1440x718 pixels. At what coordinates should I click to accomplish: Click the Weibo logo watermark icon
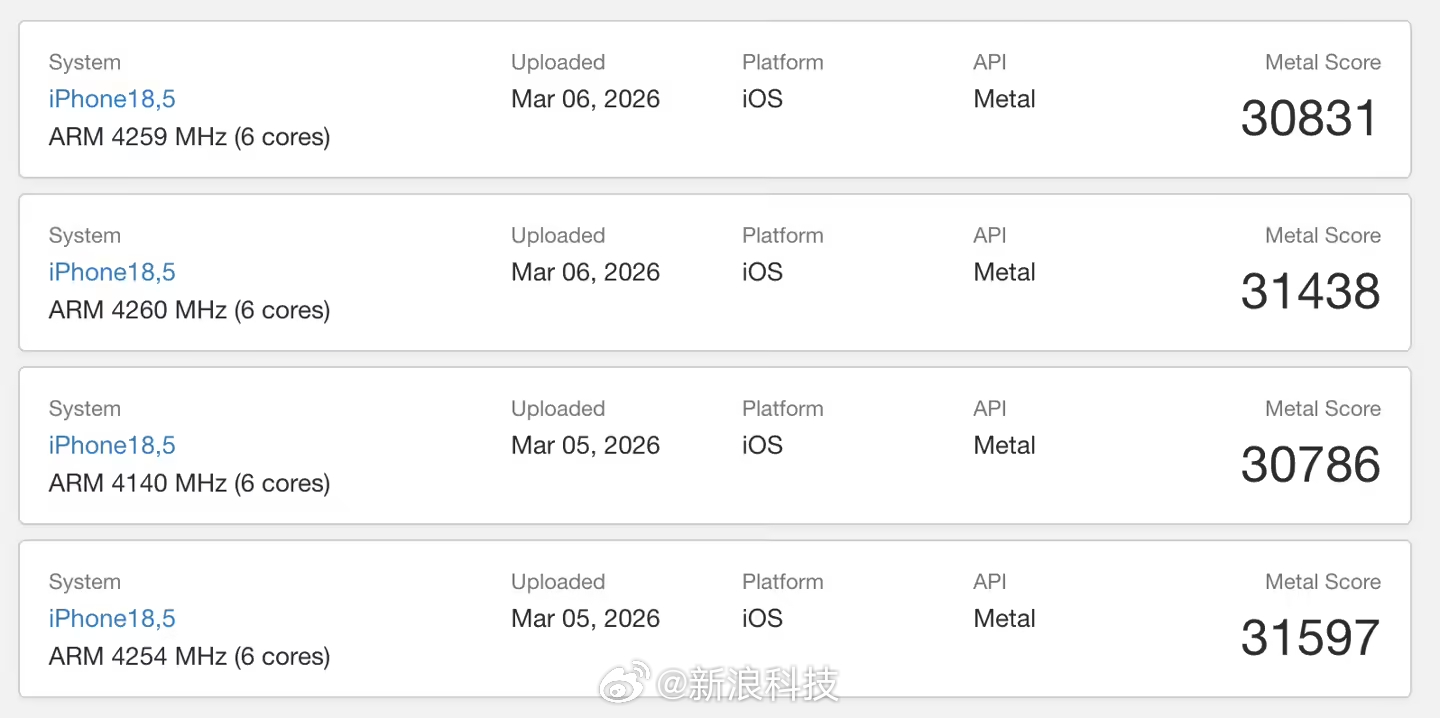point(625,684)
